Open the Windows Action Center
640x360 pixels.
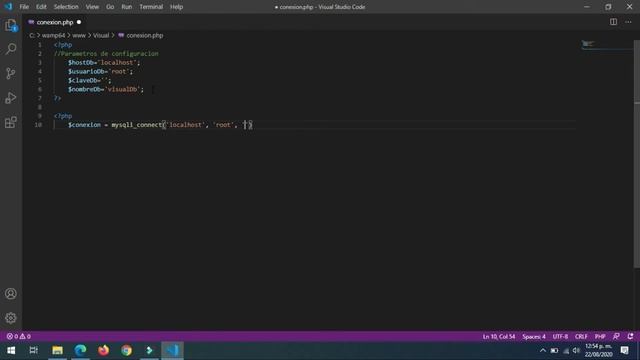[x=624, y=351]
